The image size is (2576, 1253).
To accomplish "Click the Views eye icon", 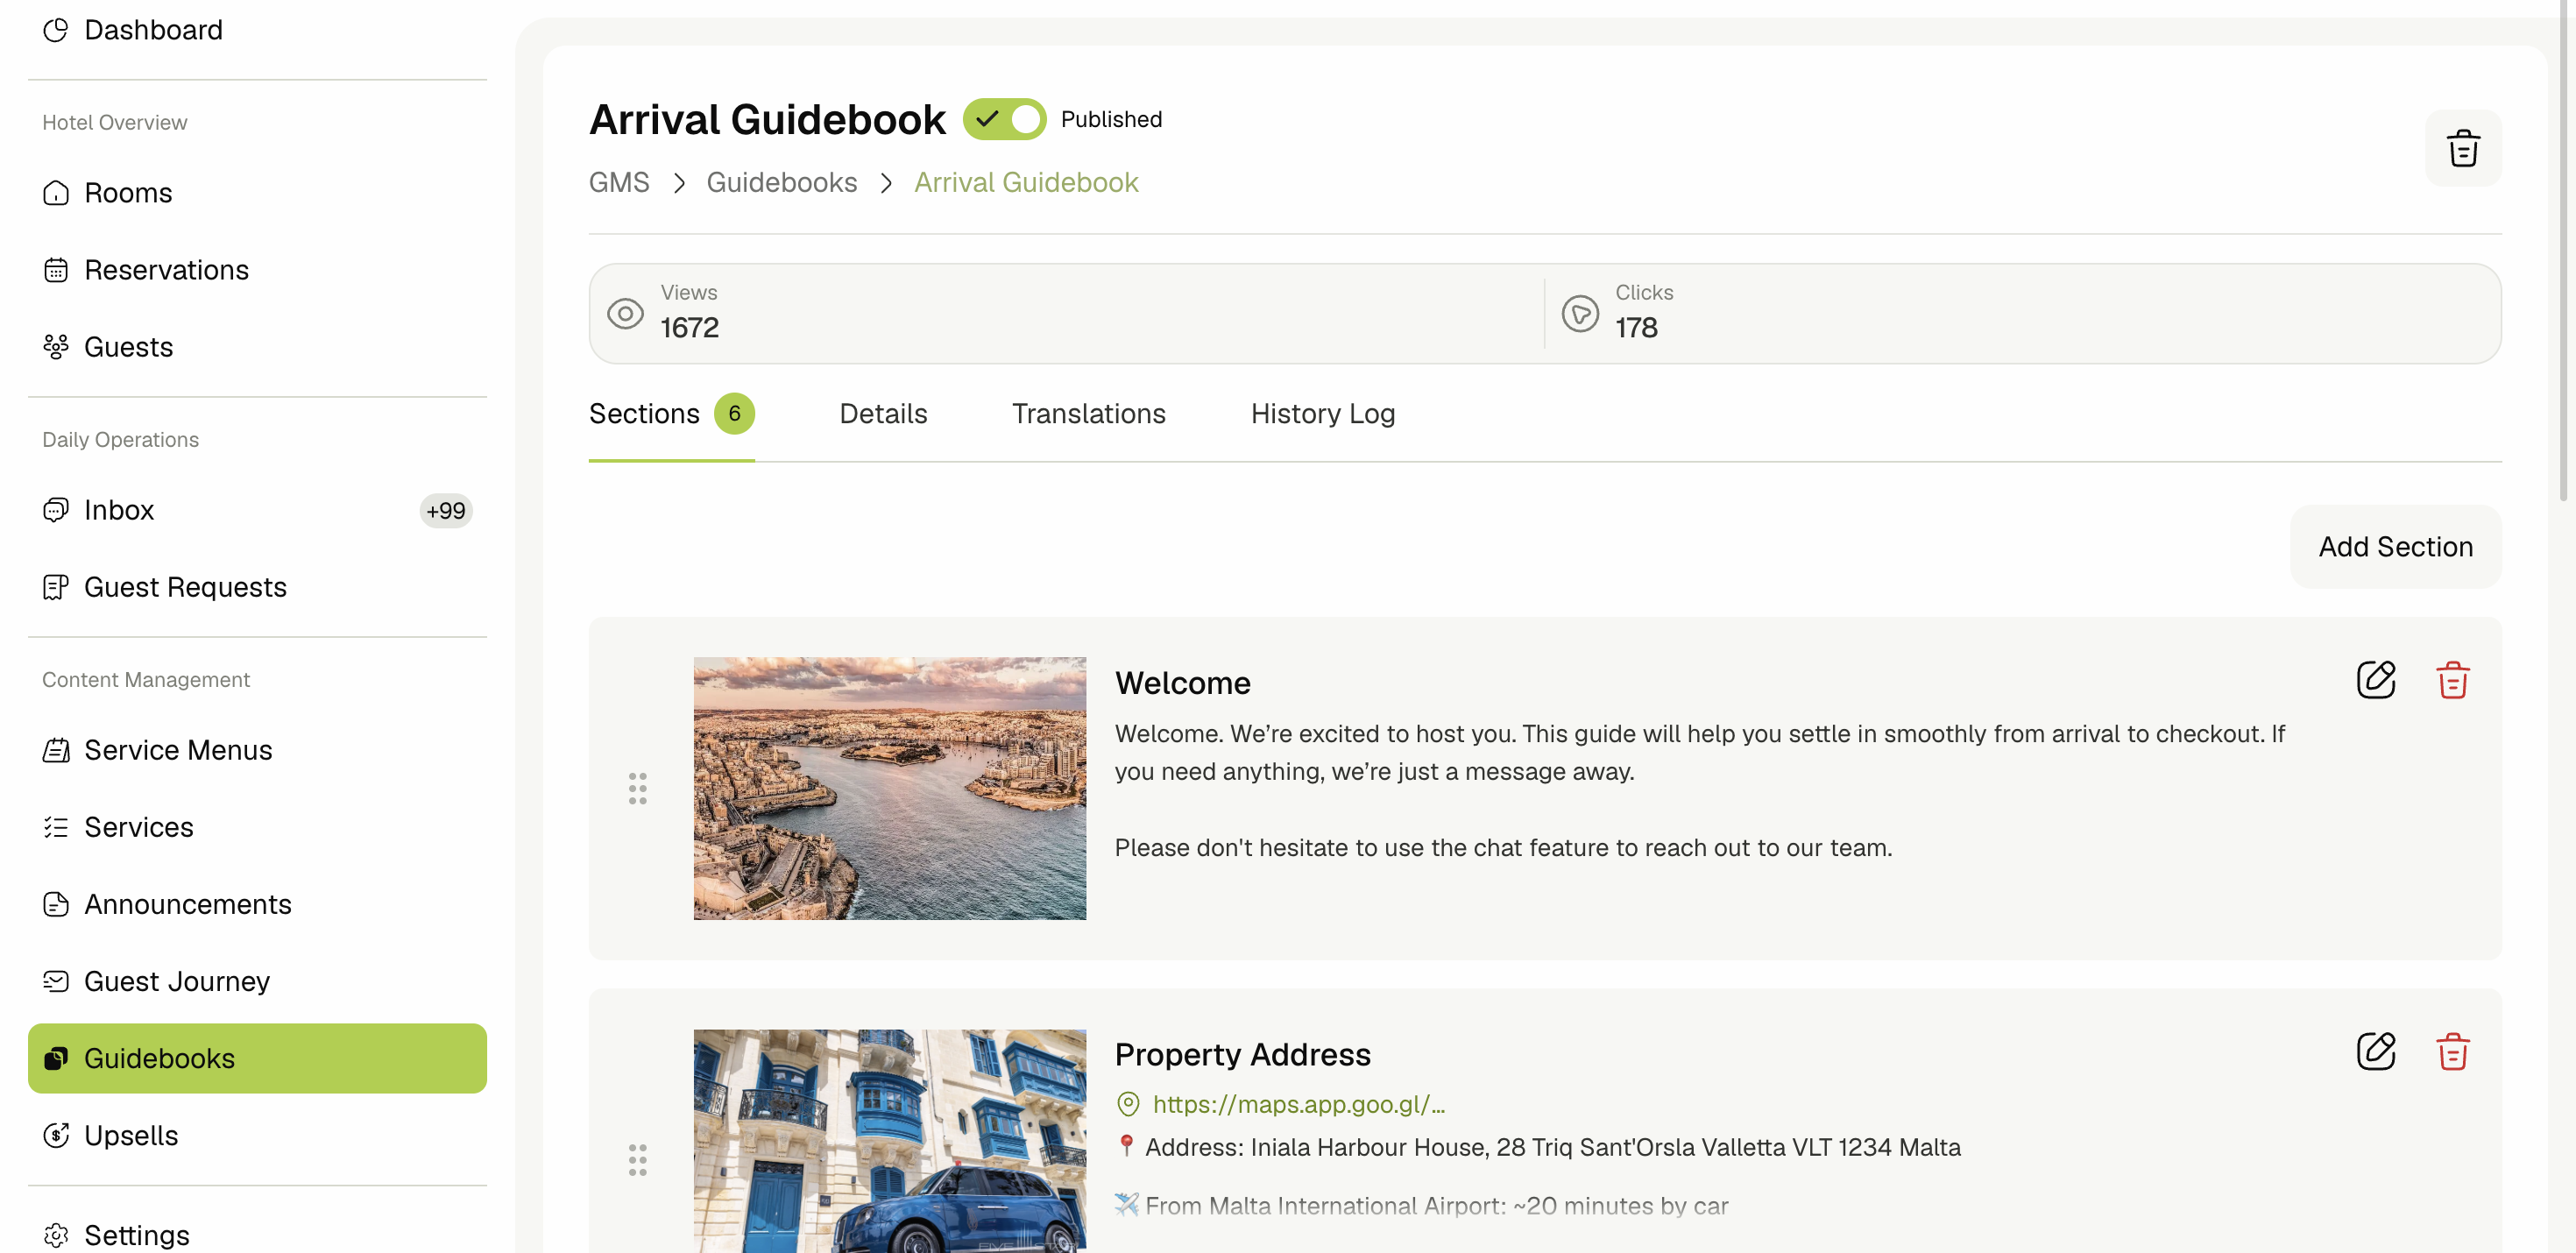I will (625, 314).
